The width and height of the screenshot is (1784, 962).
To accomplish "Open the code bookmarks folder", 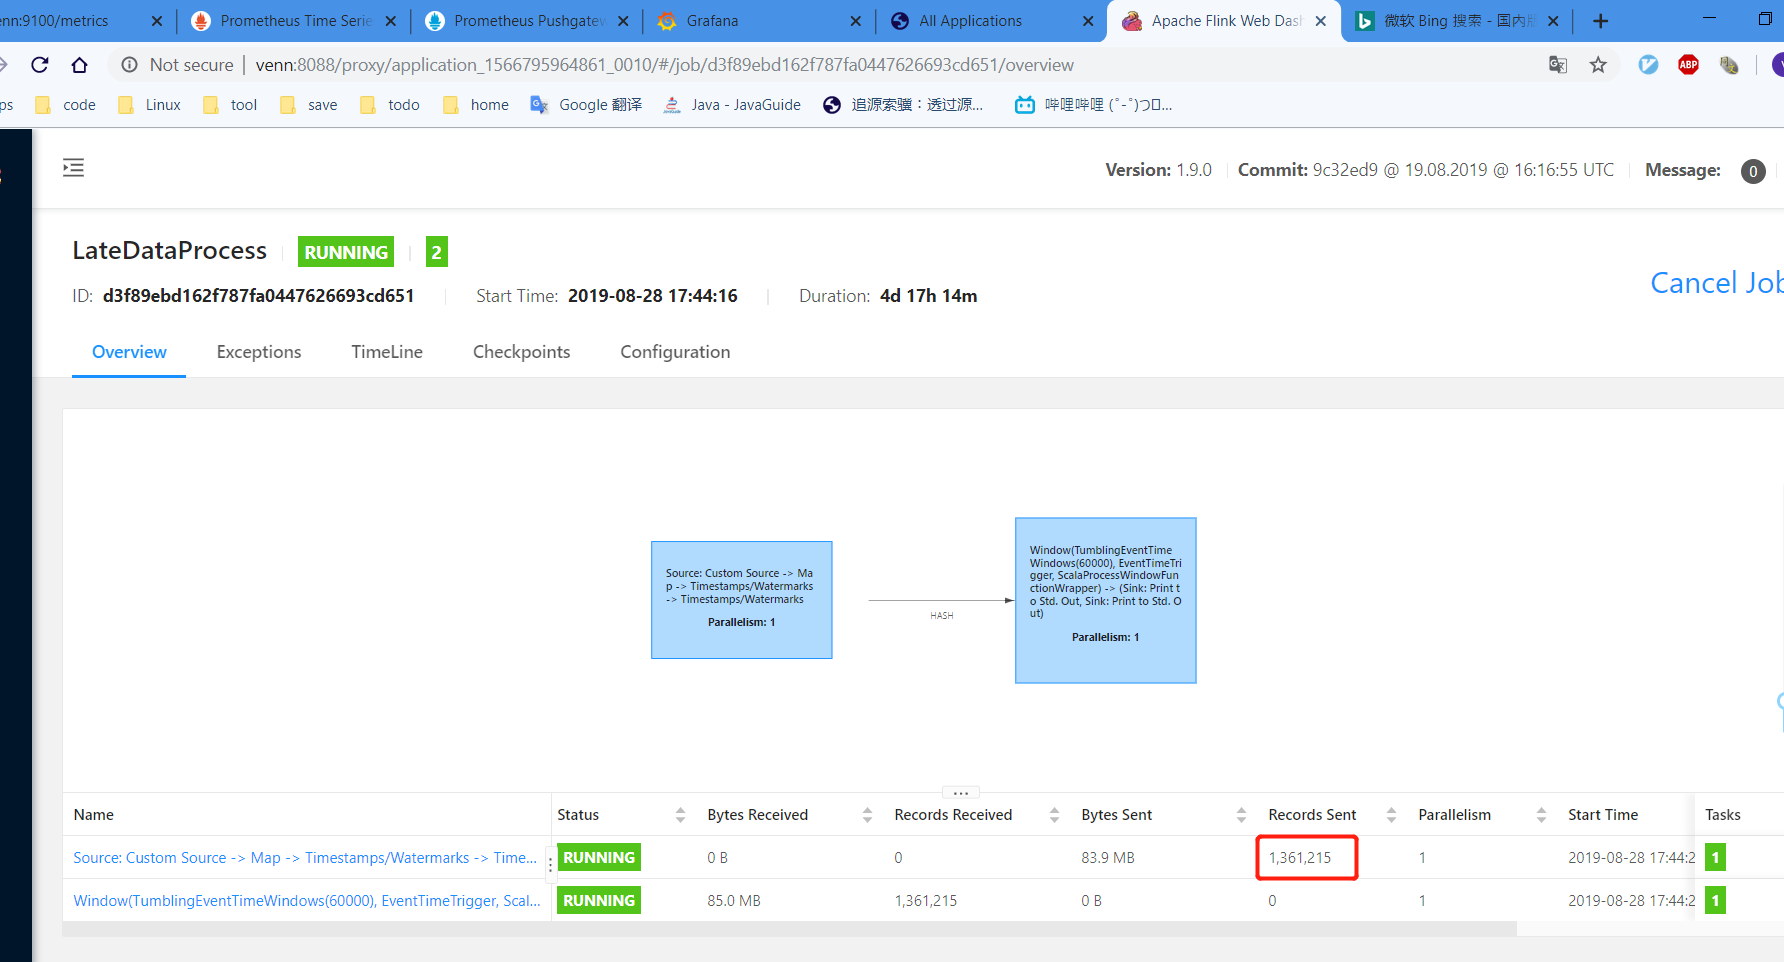I will [64, 104].
